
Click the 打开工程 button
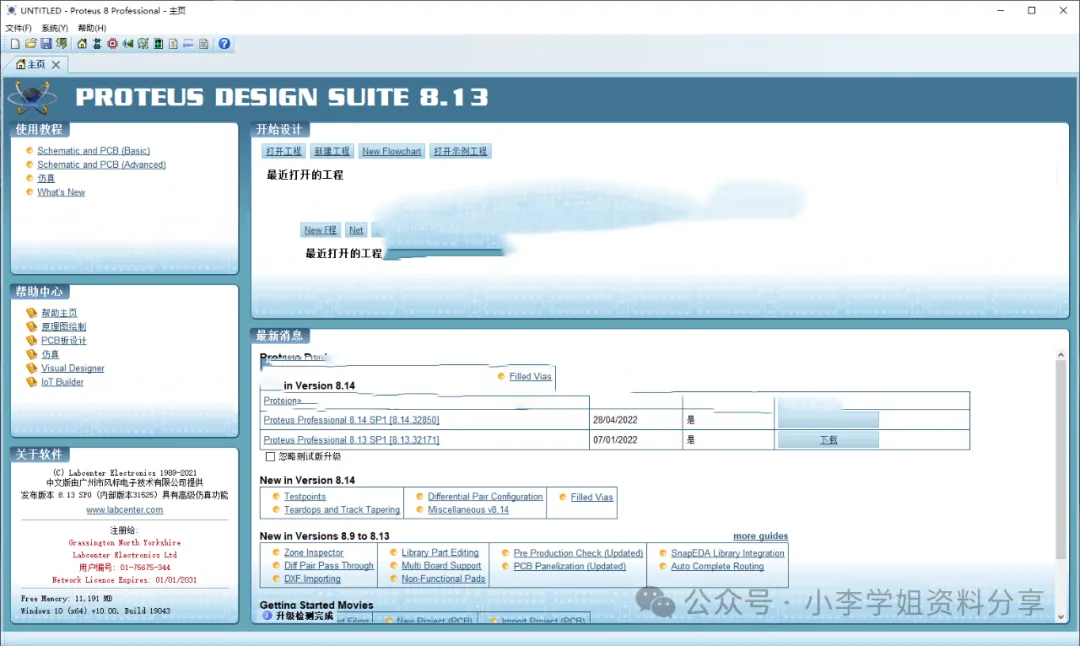(x=283, y=151)
